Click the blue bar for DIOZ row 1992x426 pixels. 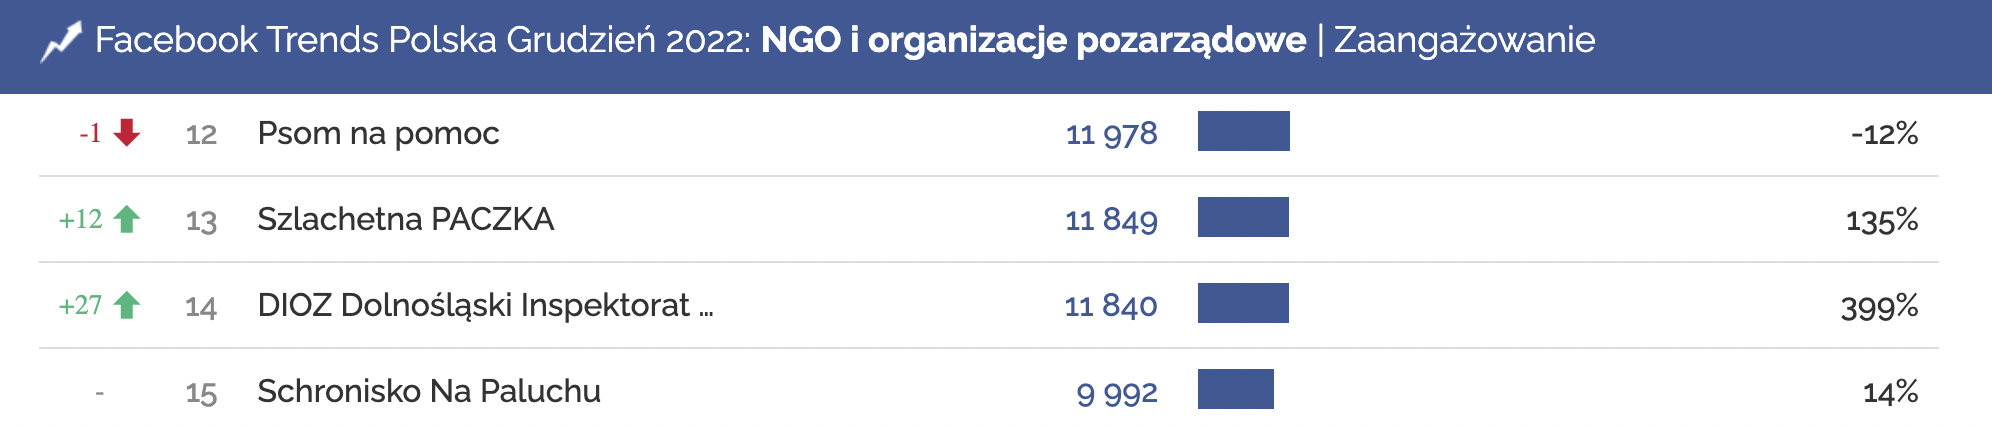[1243, 304]
